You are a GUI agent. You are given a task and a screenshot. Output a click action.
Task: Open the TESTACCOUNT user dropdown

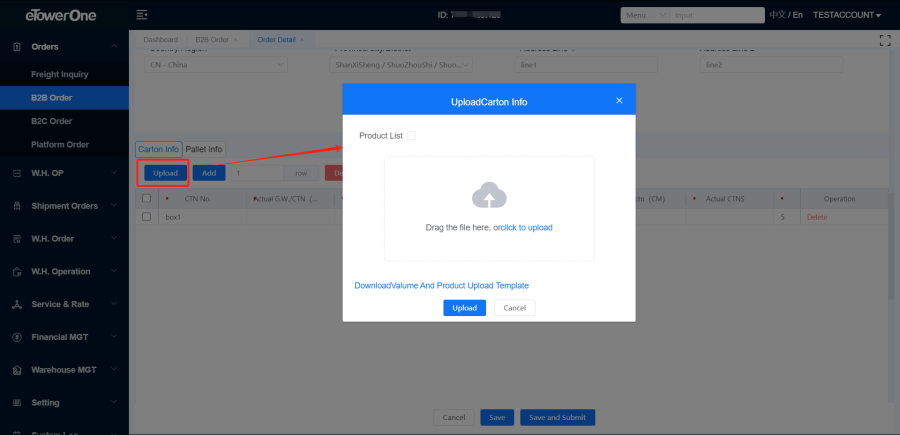(847, 15)
